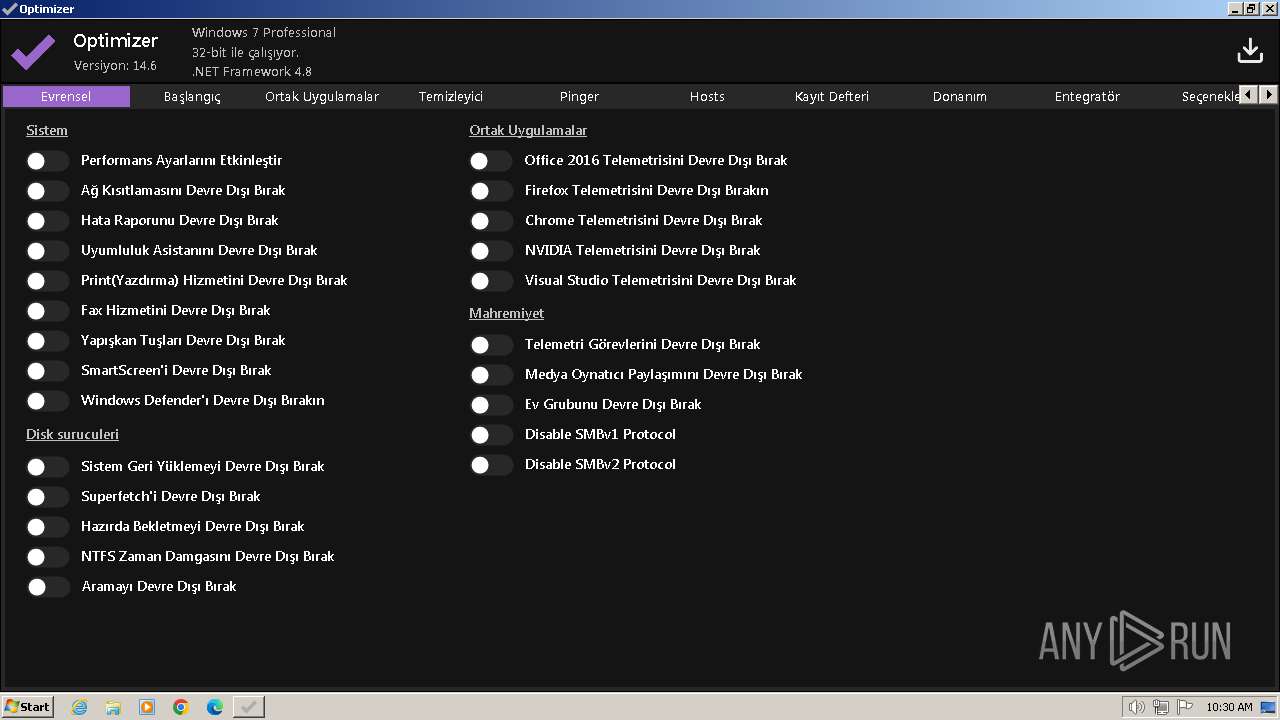Toggle Fax Hizmetini Devre Dışı Bırak
1280x720 pixels.
(47, 310)
